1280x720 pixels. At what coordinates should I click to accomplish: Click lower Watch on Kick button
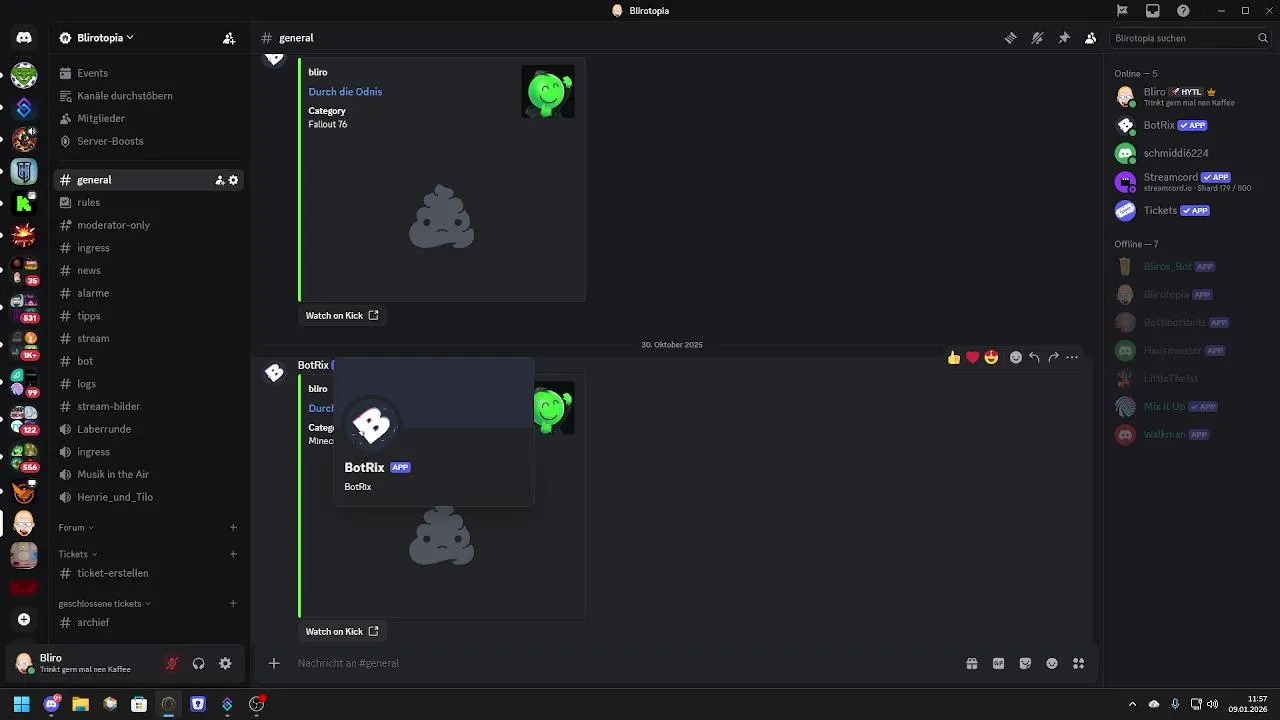(x=342, y=631)
